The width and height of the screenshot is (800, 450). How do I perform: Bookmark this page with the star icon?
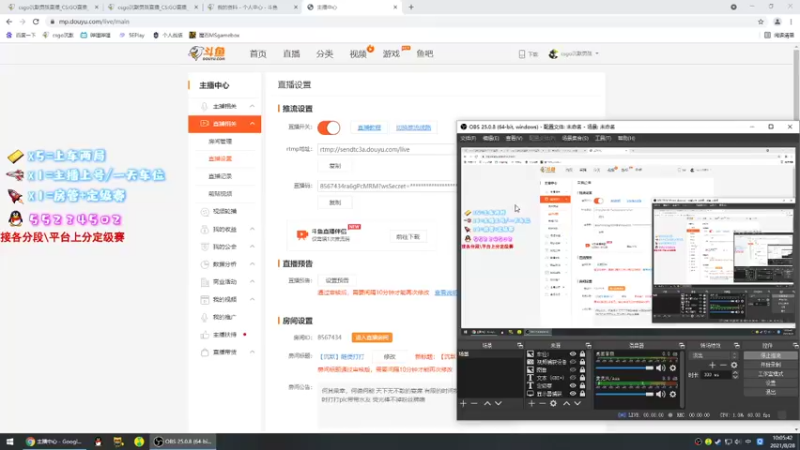pos(761,21)
